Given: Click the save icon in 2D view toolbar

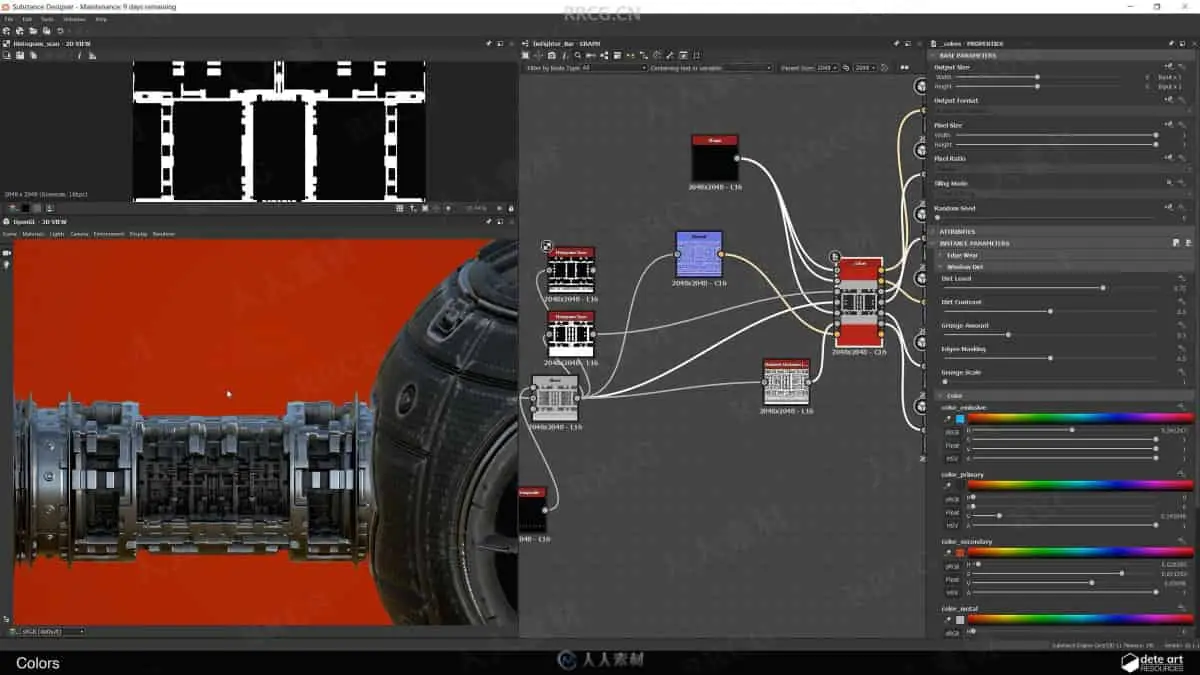Looking at the screenshot, I should [x=20, y=55].
